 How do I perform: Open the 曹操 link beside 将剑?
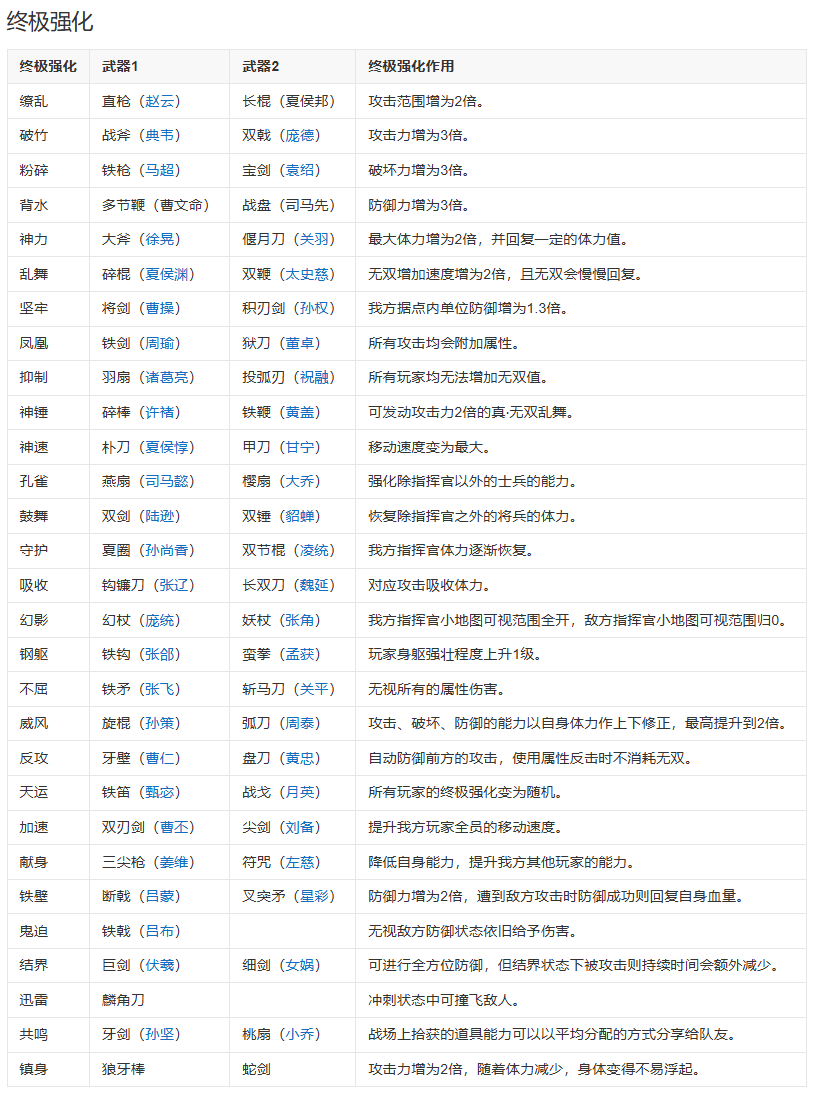pos(160,308)
